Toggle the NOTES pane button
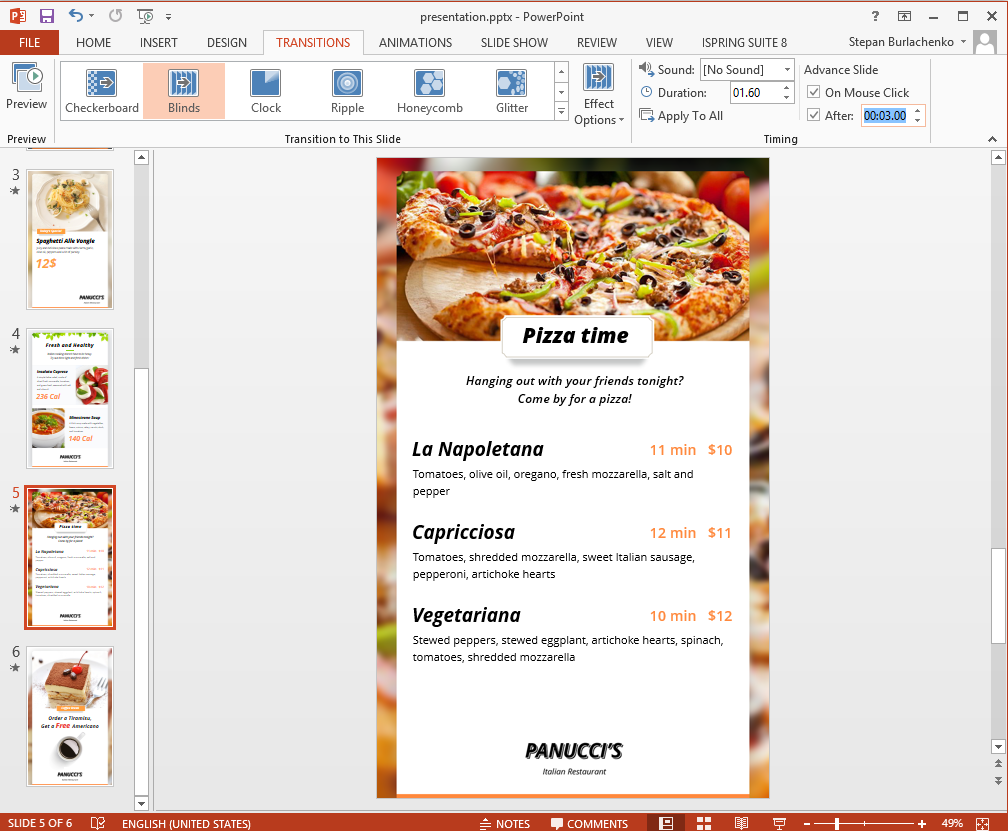The image size is (1008, 831). point(505,823)
